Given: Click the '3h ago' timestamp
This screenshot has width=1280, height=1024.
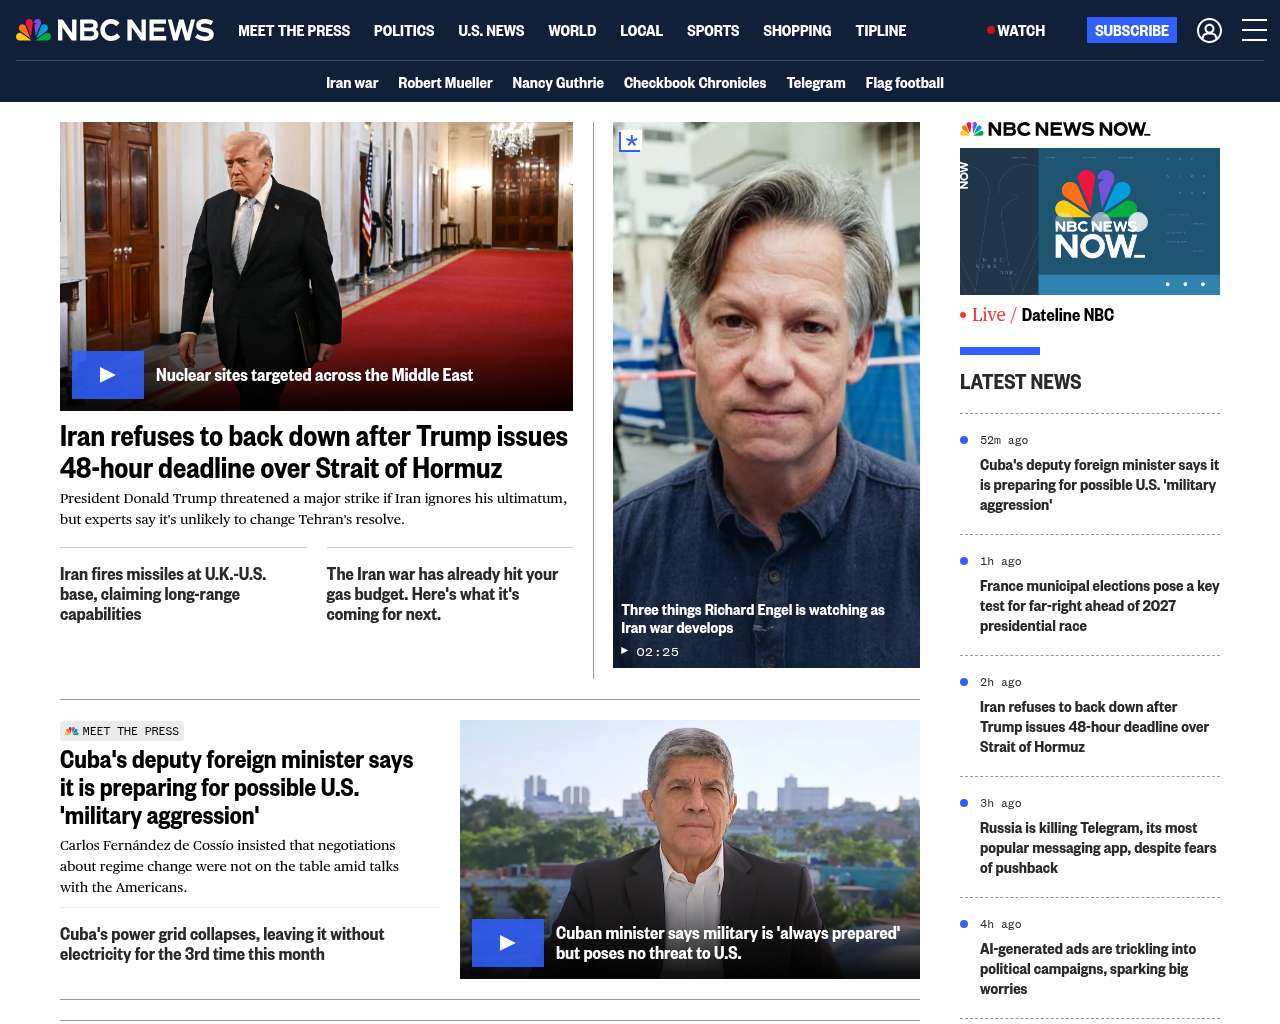Looking at the screenshot, I should 1001,803.
